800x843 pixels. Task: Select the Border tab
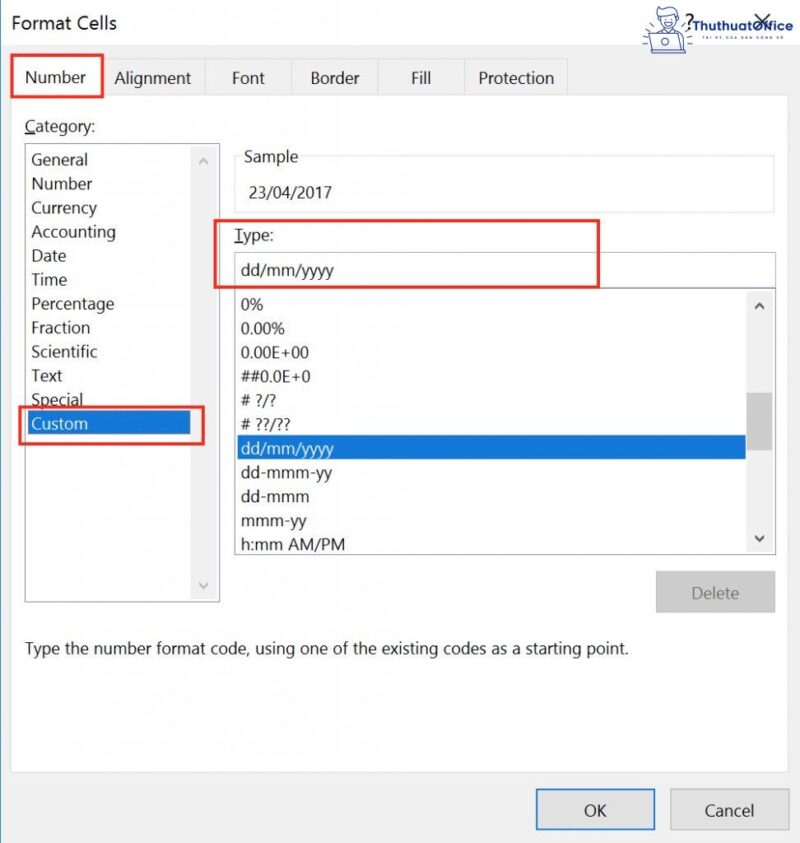(x=334, y=77)
